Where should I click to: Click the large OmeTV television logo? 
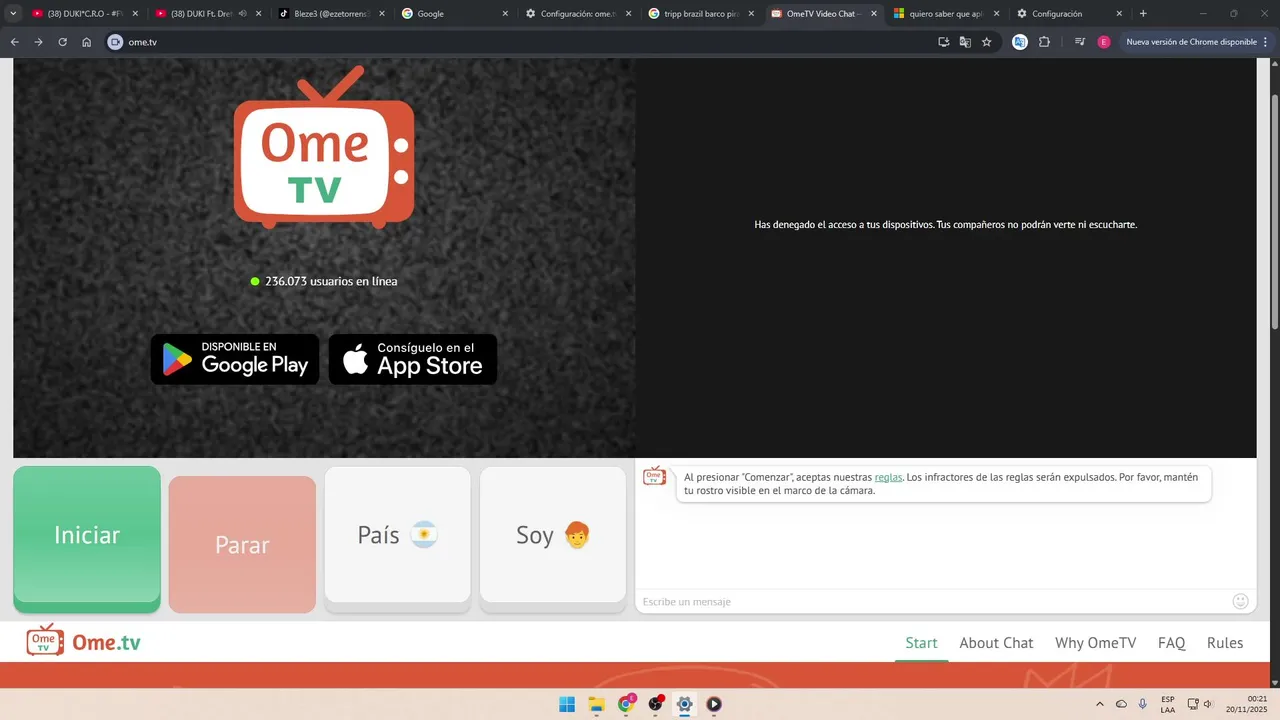click(x=324, y=148)
